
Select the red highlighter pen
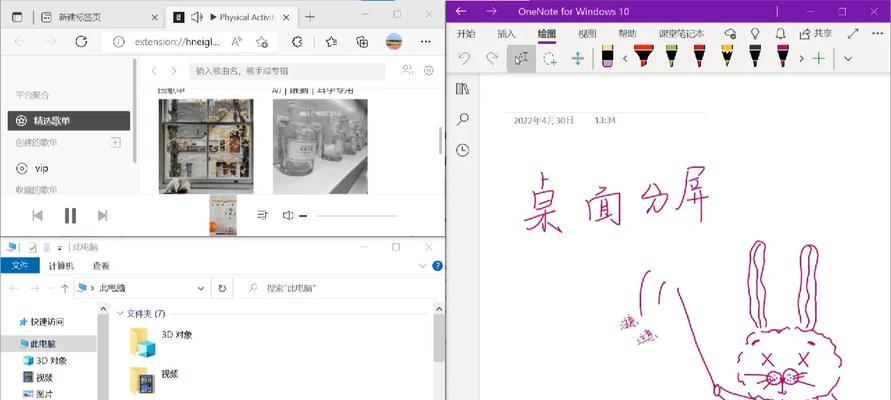(x=644, y=56)
